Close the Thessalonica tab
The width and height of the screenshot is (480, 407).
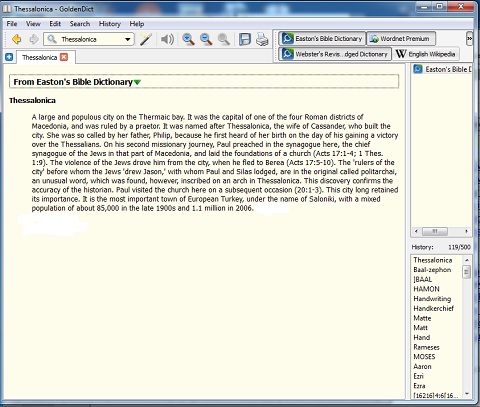tap(64, 57)
